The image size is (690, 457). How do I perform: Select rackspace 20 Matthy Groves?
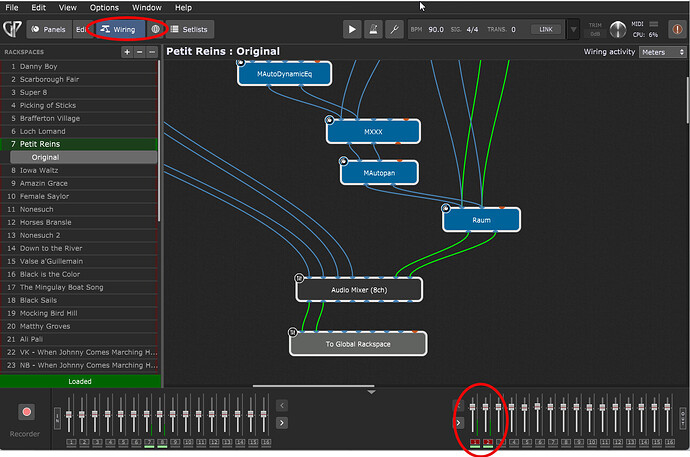79,326
